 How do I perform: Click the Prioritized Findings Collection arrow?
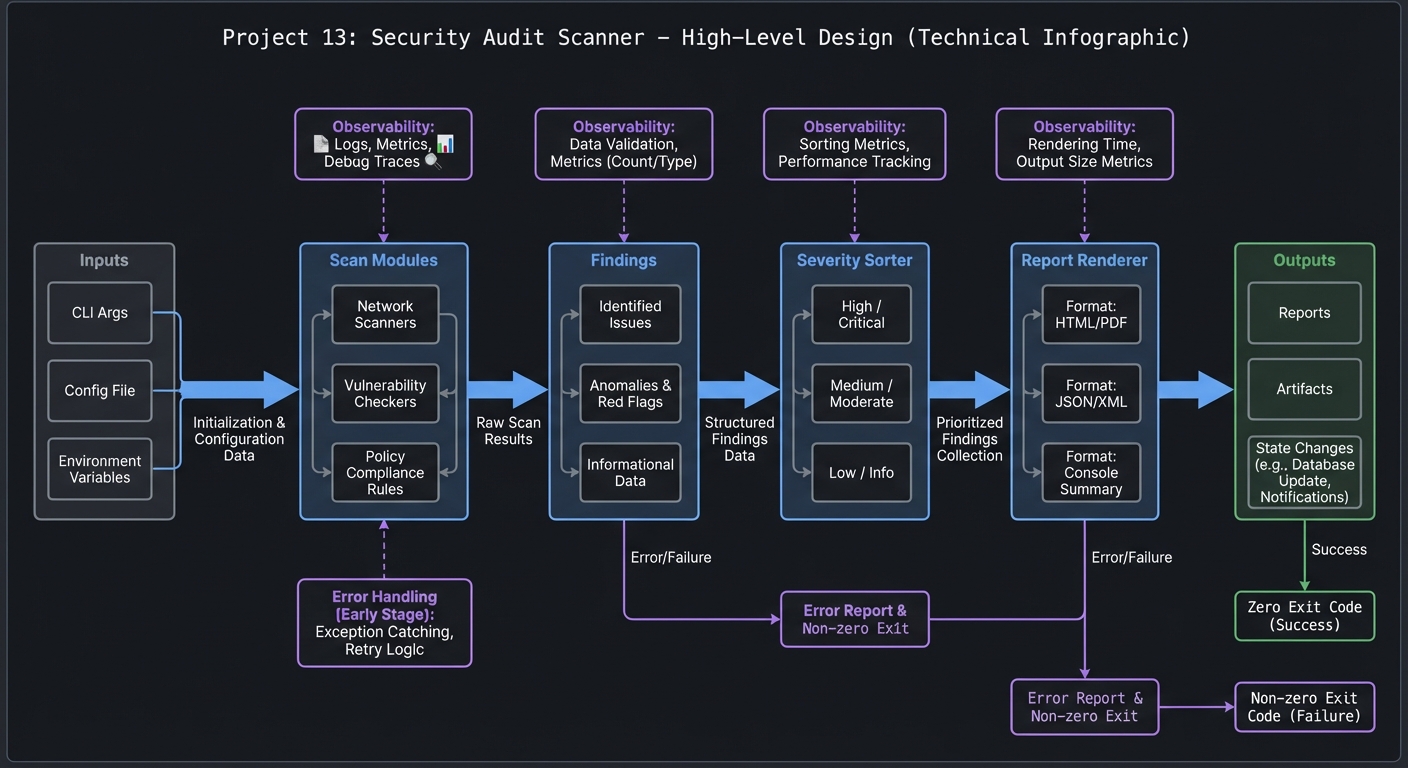970,390
